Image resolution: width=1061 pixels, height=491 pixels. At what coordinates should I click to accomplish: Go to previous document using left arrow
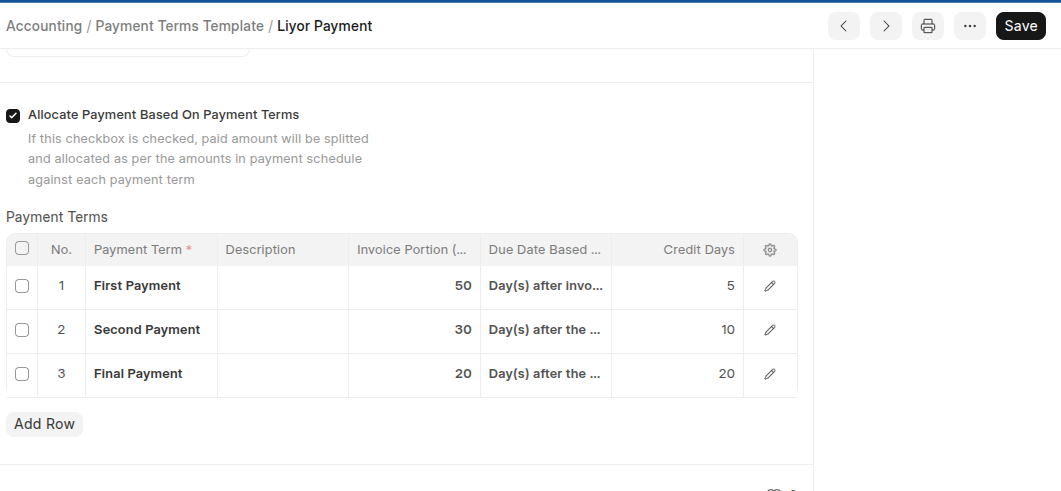pos(843,26)
